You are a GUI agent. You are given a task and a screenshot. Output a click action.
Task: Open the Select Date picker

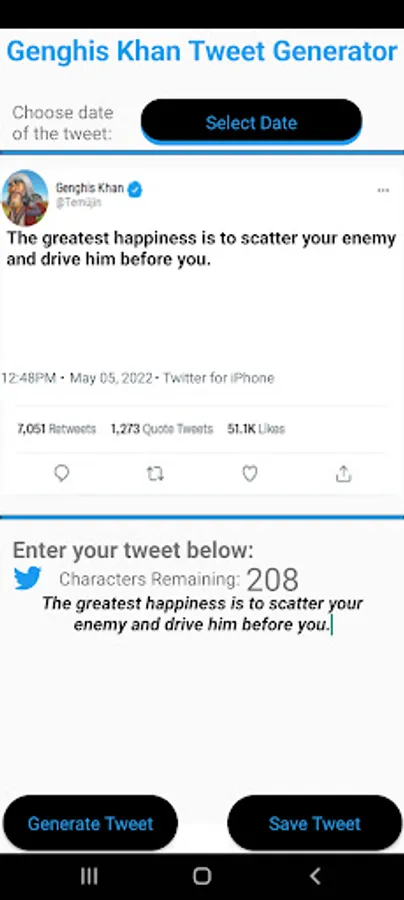[251, 122]
